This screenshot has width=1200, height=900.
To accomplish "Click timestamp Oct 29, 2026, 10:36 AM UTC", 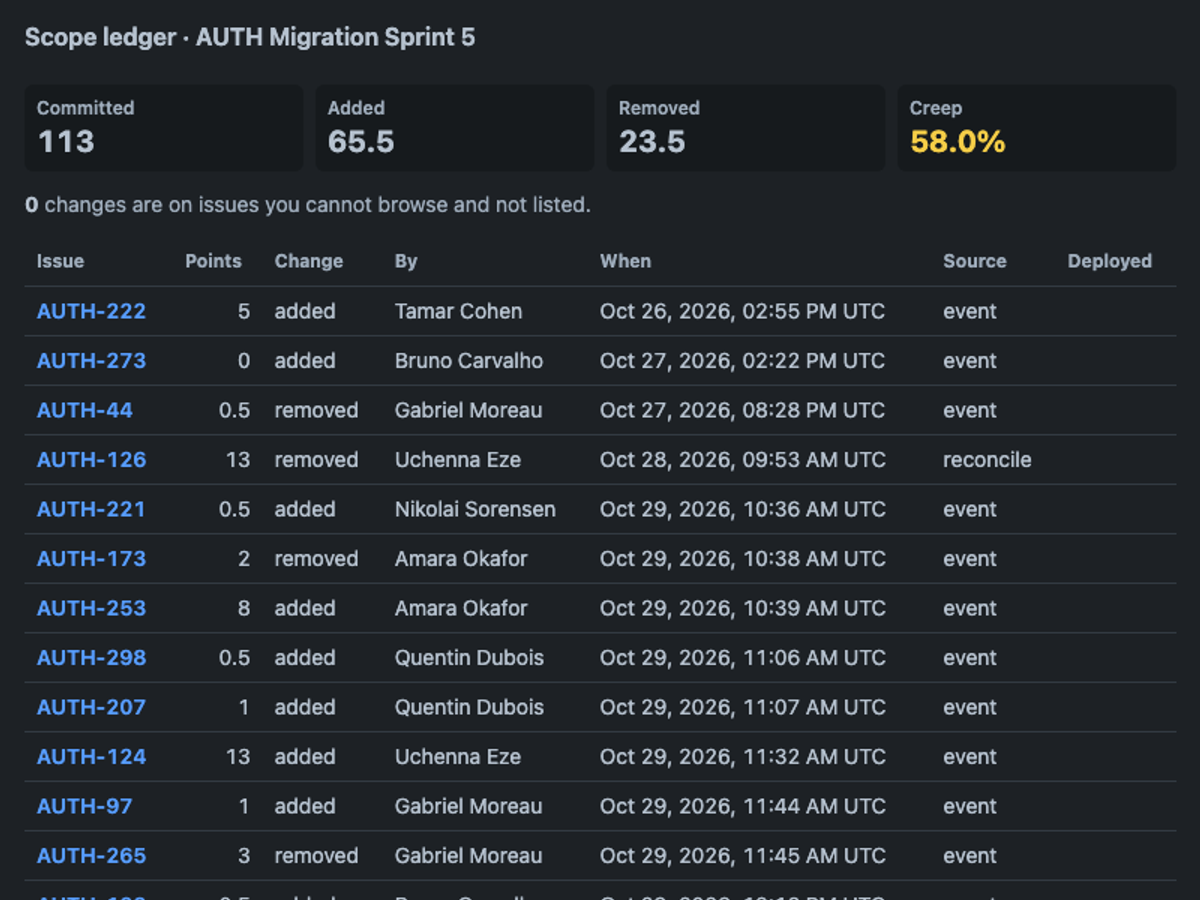I will point(743,509).
